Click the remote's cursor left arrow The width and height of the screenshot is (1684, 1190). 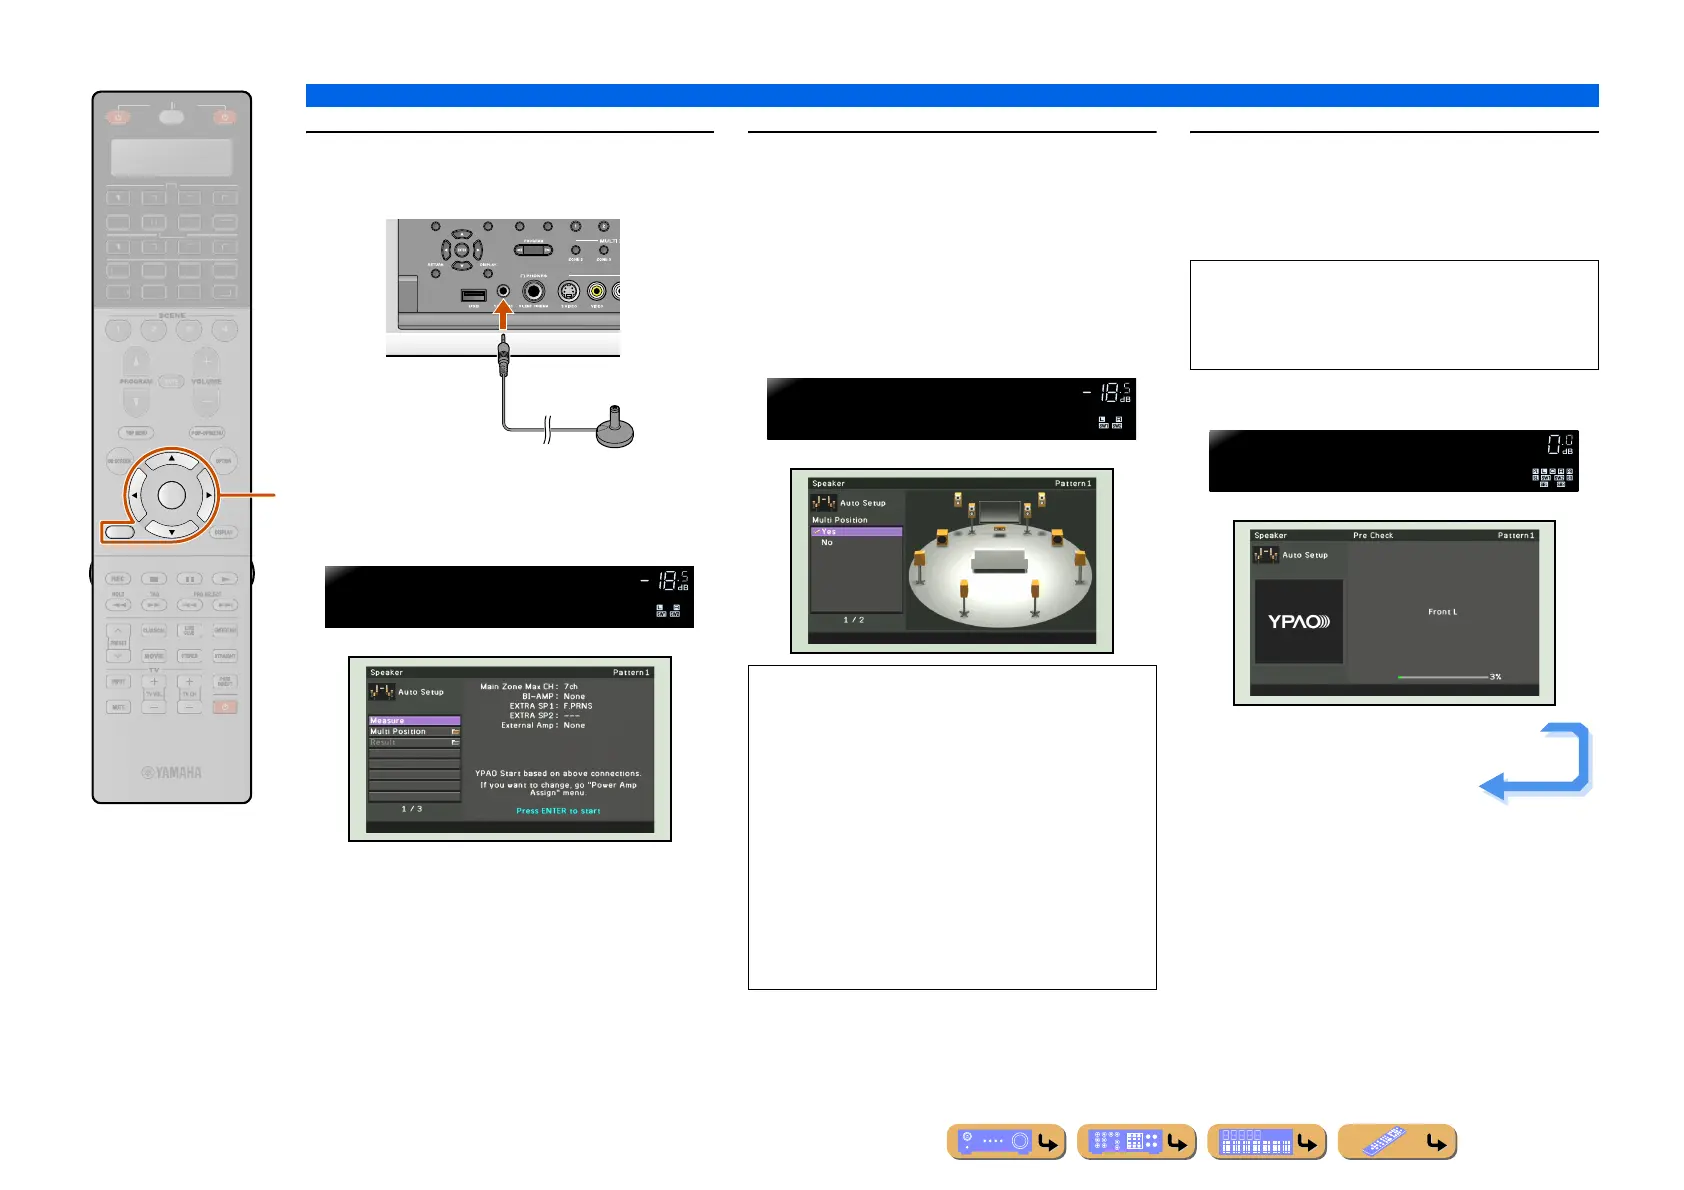[x=135, y=495]
